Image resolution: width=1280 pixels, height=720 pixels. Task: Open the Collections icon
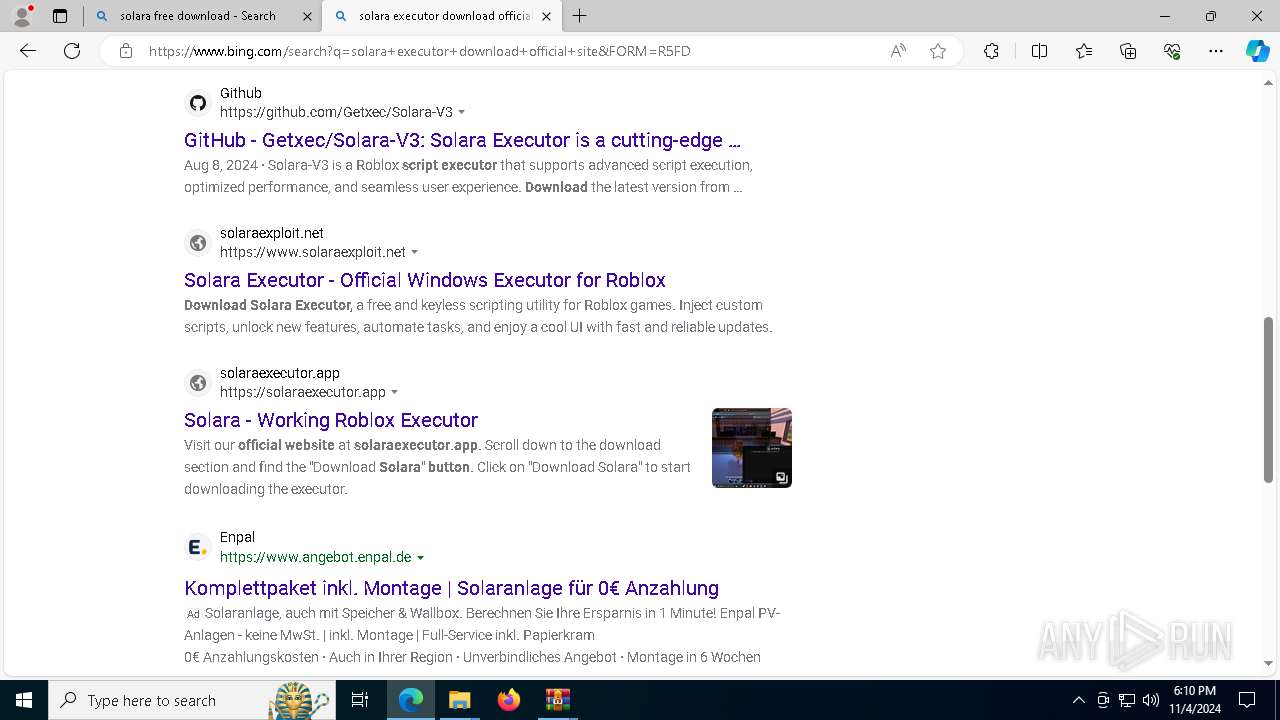(1128, 51)
